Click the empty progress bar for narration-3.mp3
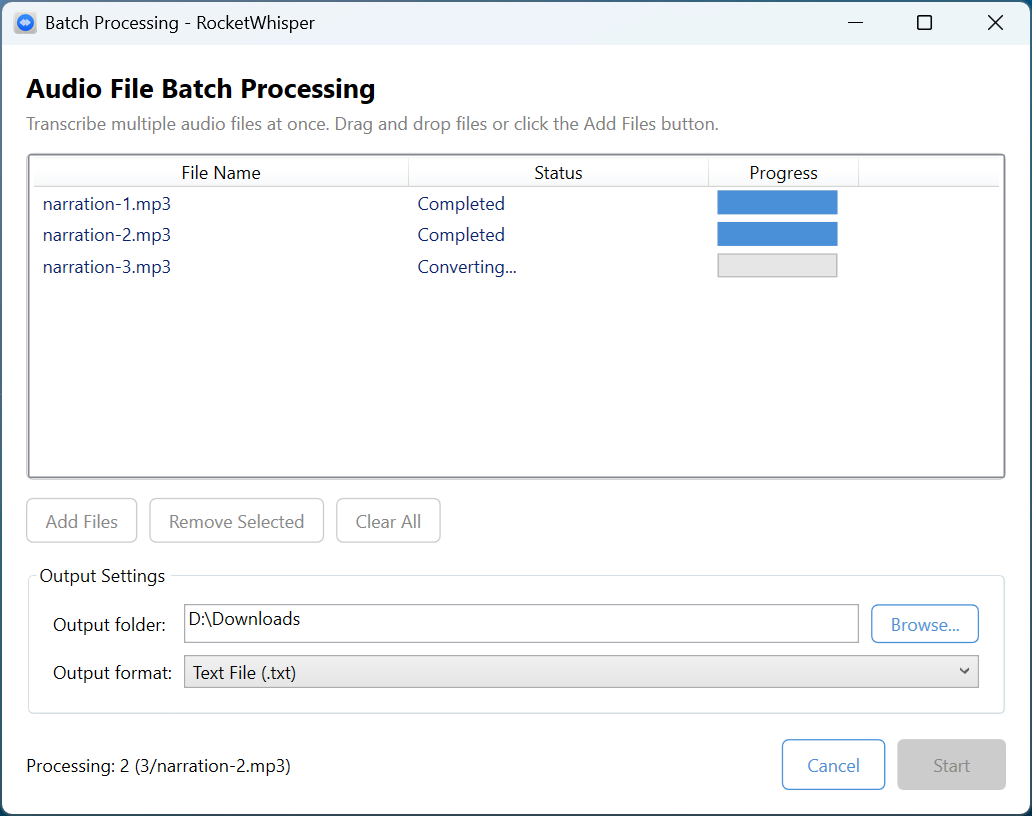 click(777, 266)
